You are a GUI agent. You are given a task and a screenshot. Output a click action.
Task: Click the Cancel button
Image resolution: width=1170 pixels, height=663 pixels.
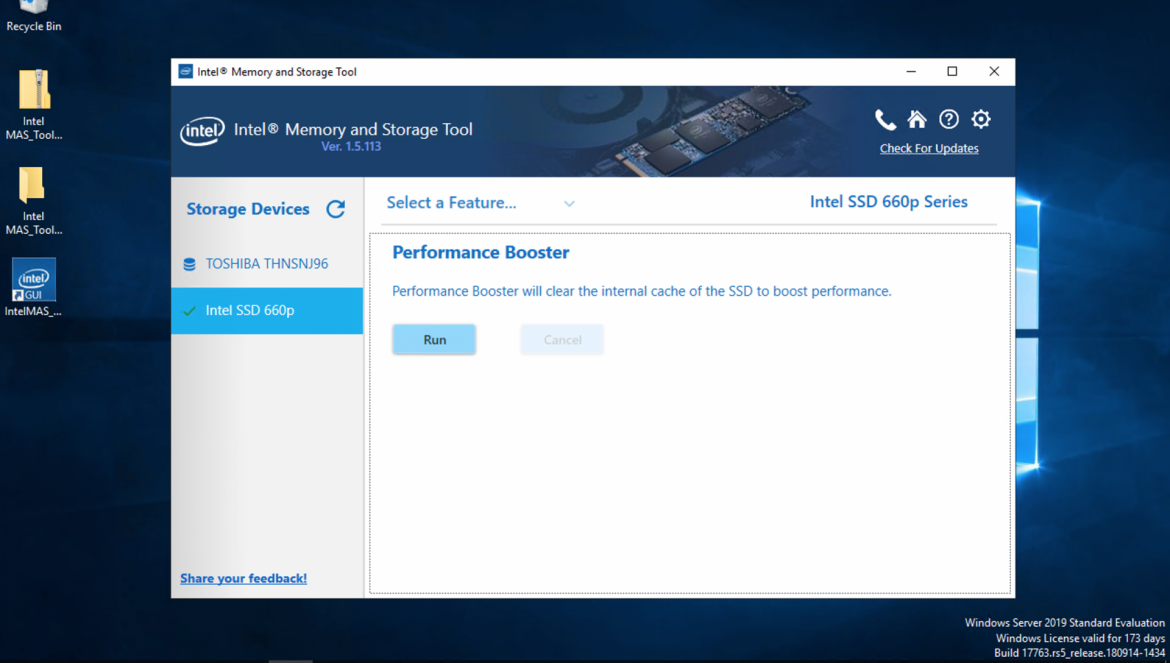coord(562,339)
